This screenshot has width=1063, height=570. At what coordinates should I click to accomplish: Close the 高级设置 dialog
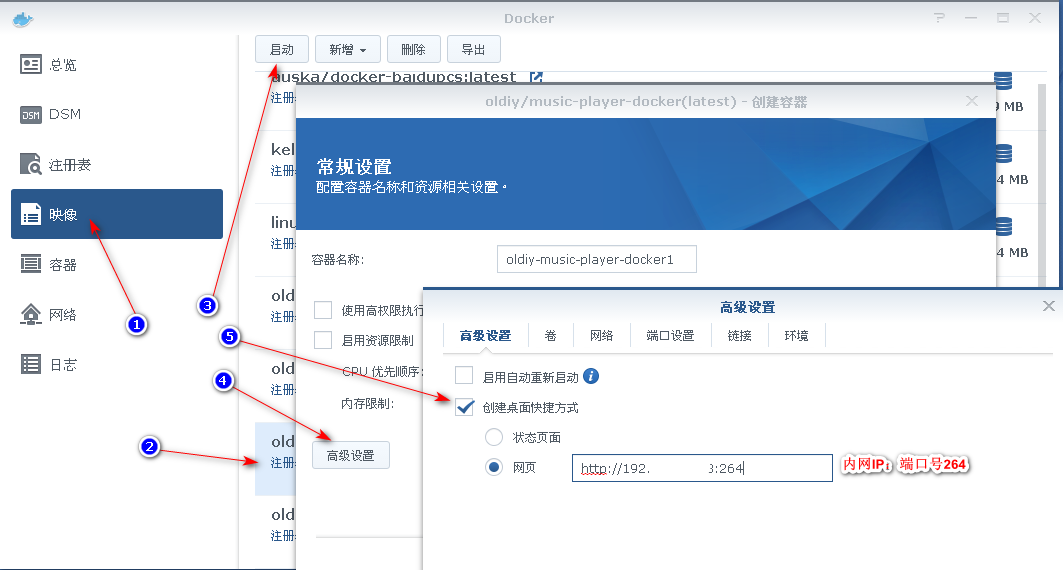1049,306
